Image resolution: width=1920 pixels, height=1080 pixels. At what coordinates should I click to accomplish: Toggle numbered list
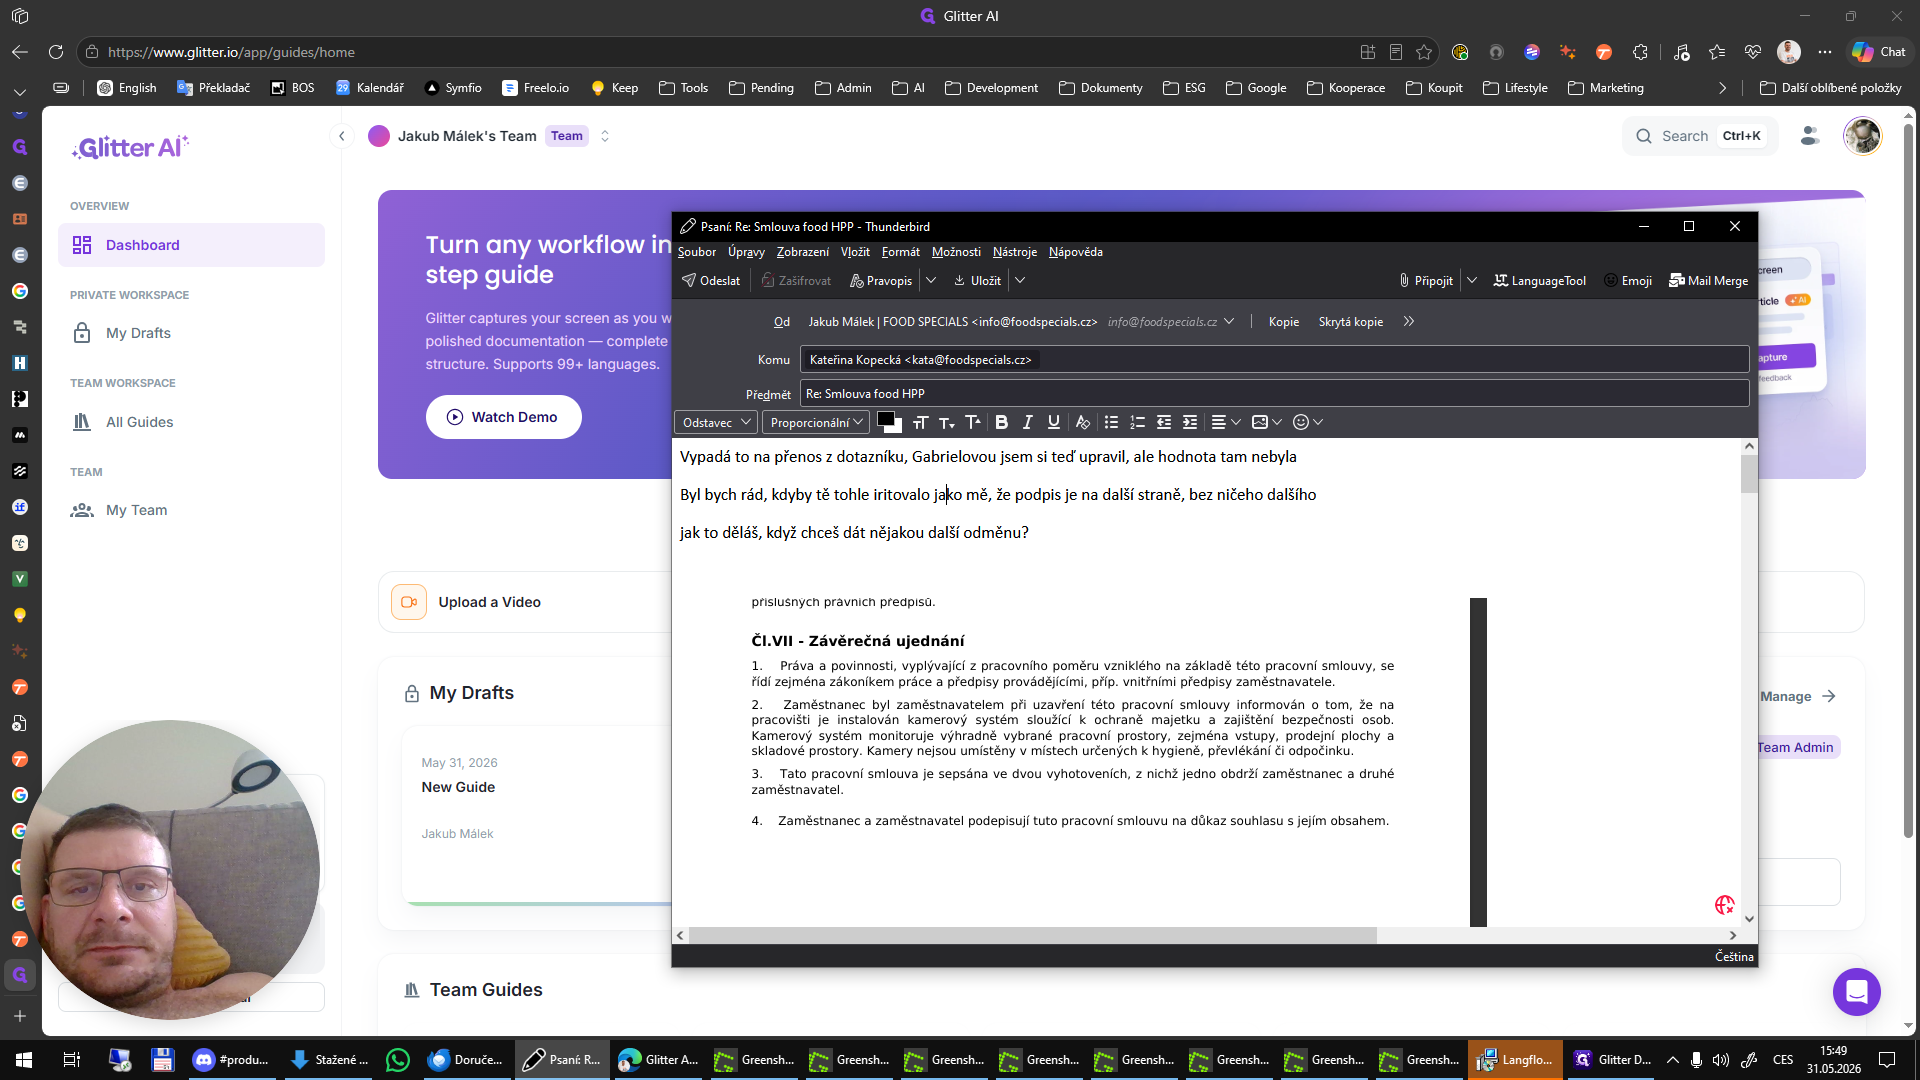[x=1137, y=423]
